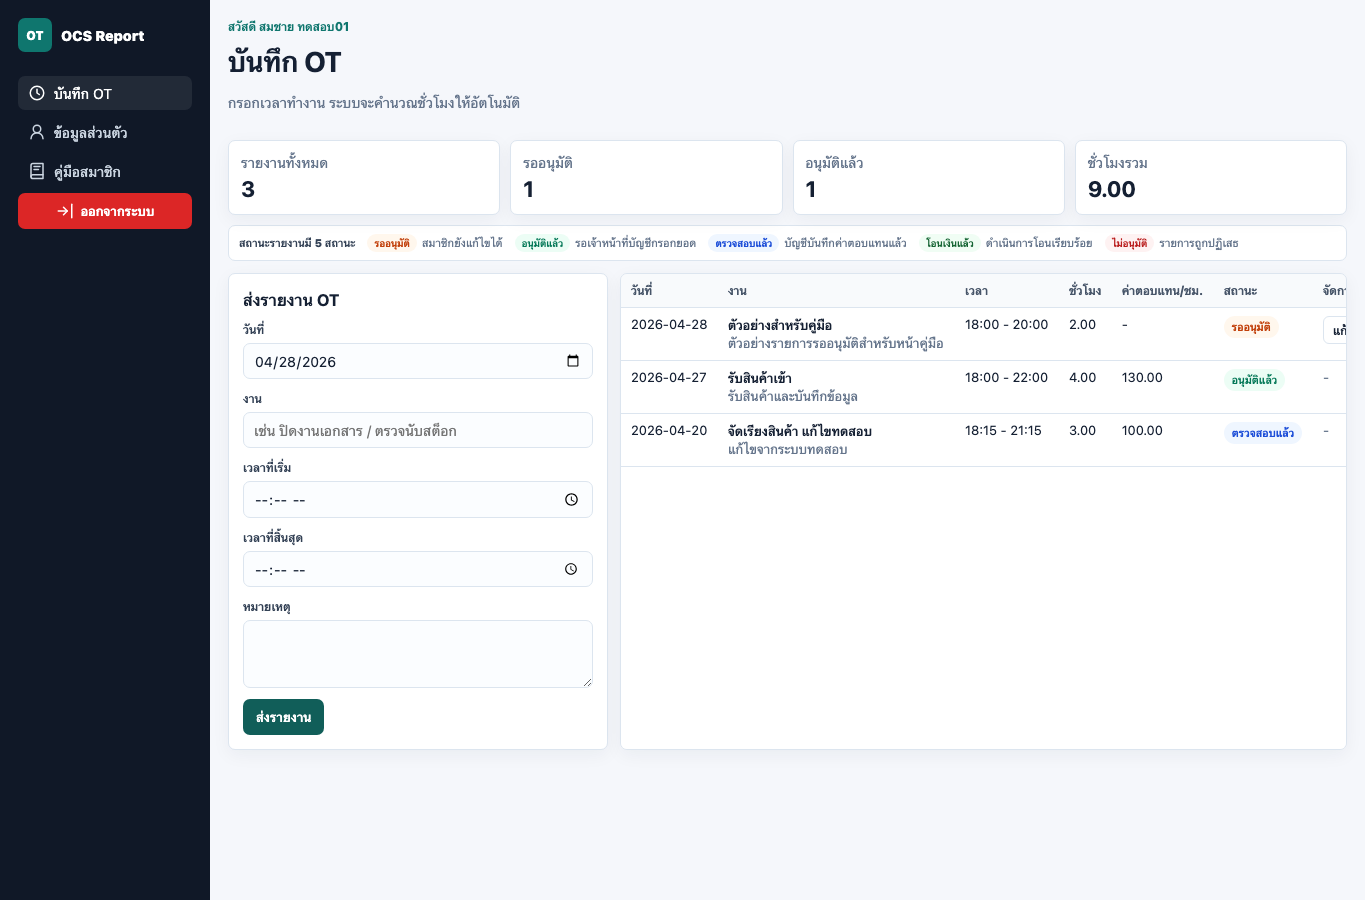Click the ตรวจสอบแล้ว badge on 2026-04-20 row
Image resolution: width=1365 pixels, height=900 pixels.
1263,433
